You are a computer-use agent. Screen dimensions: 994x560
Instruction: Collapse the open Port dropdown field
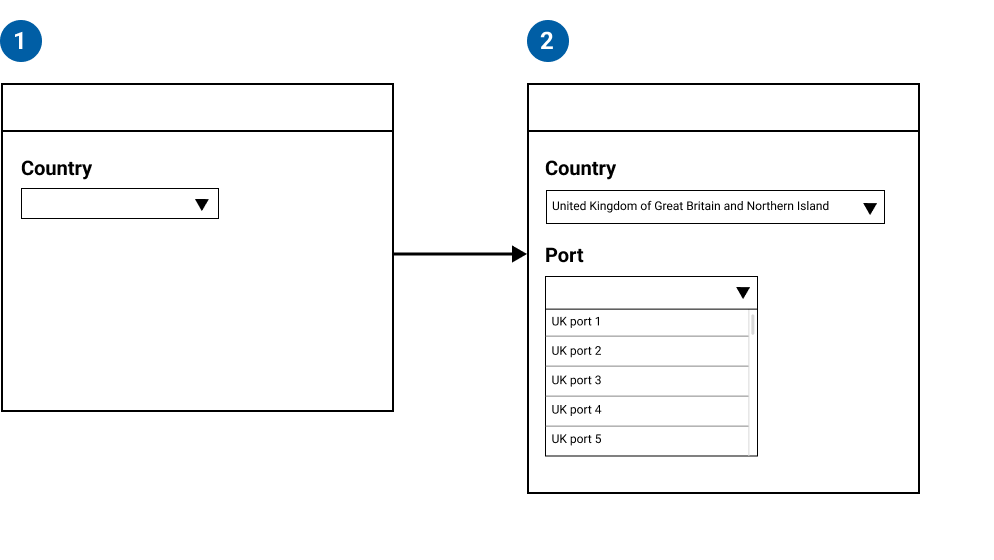click(x=640, y=293)
